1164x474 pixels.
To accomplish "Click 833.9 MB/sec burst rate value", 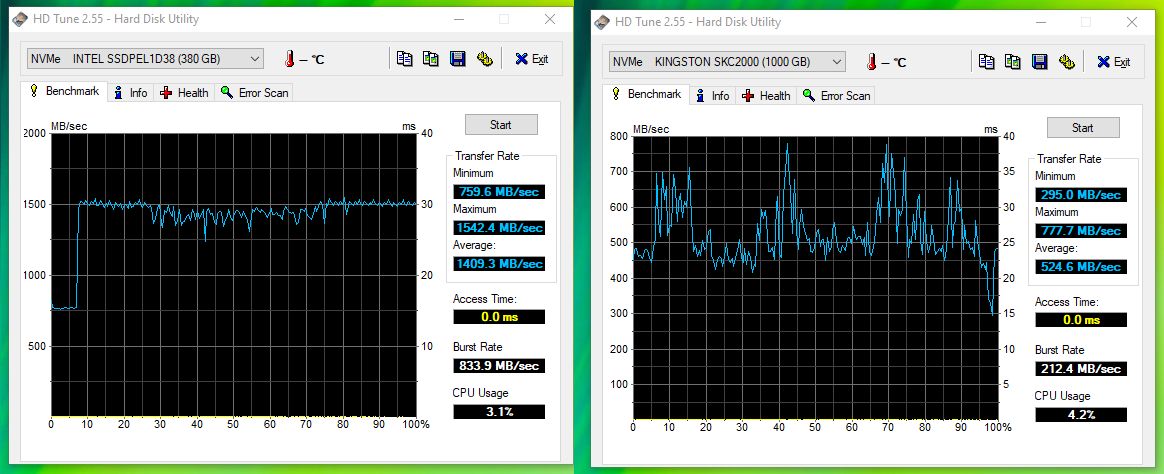I will coord(499,366).
